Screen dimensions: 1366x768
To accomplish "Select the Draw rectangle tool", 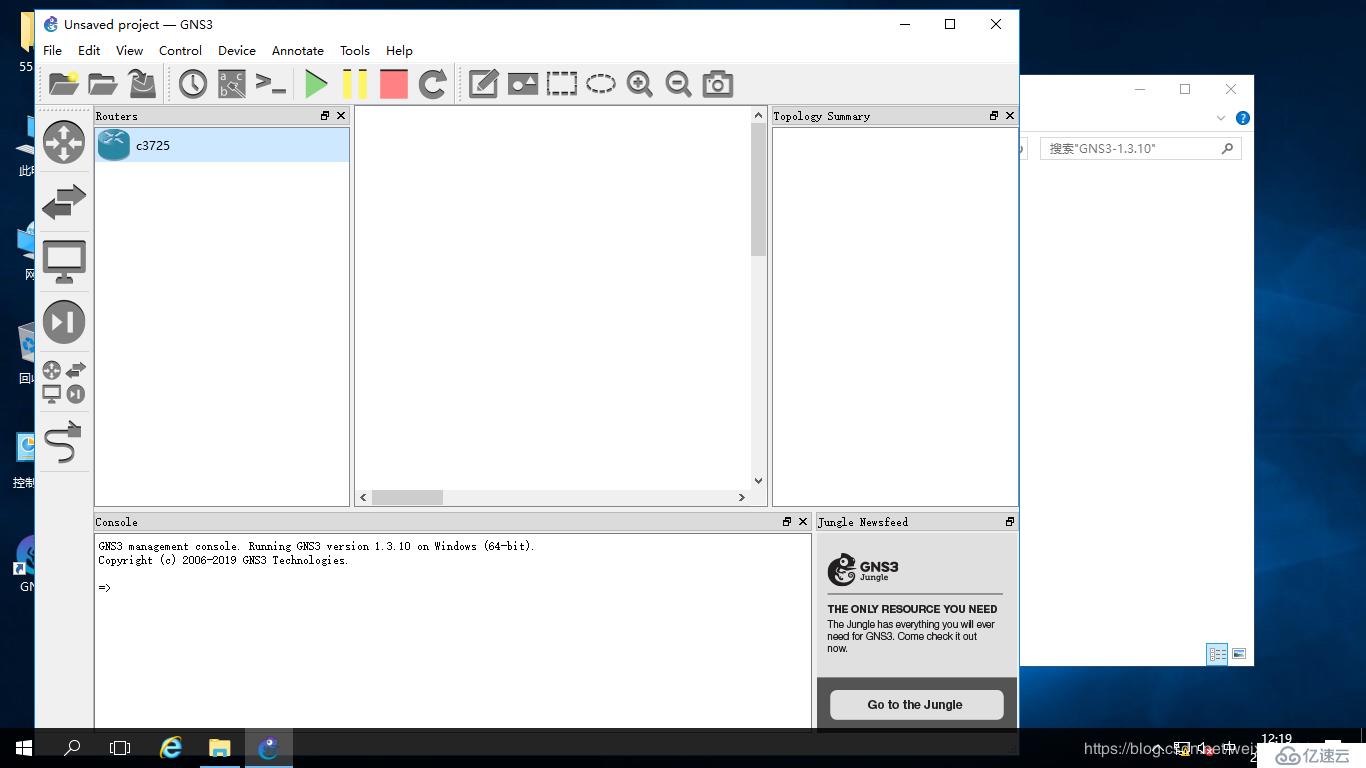I will [x=562, y=84].
